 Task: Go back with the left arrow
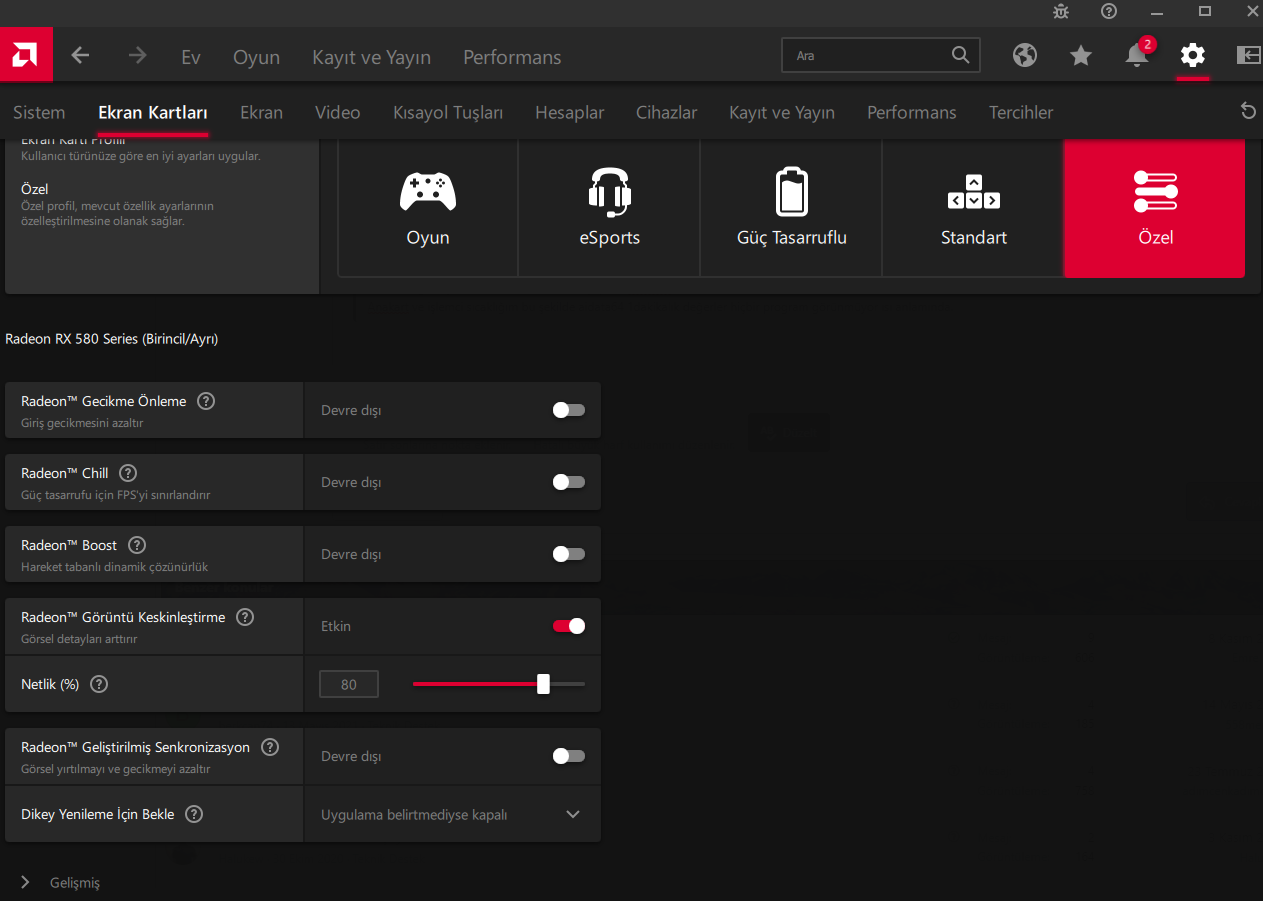81,56
